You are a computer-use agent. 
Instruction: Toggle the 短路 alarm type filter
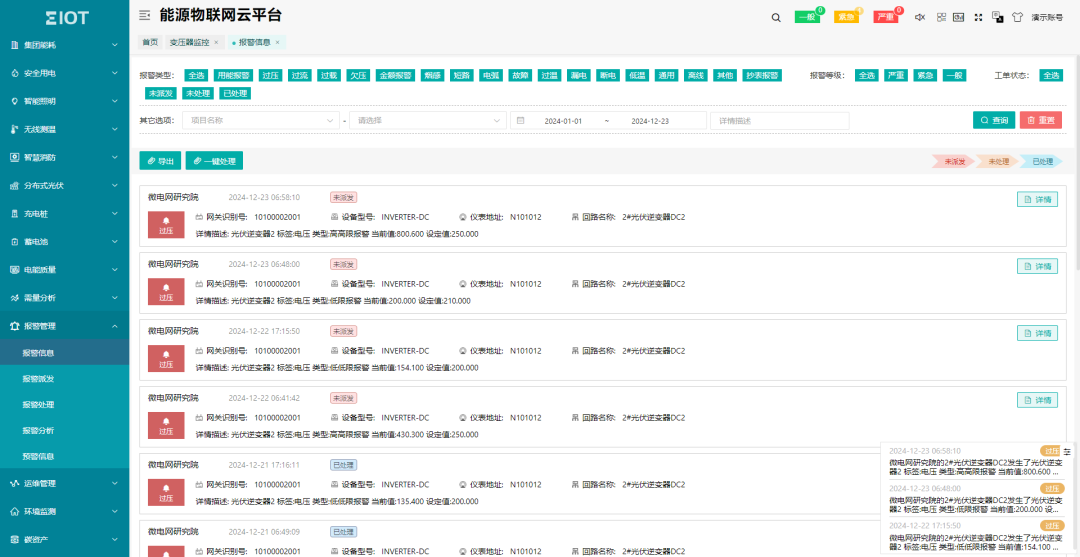click(x=461, y=75)
